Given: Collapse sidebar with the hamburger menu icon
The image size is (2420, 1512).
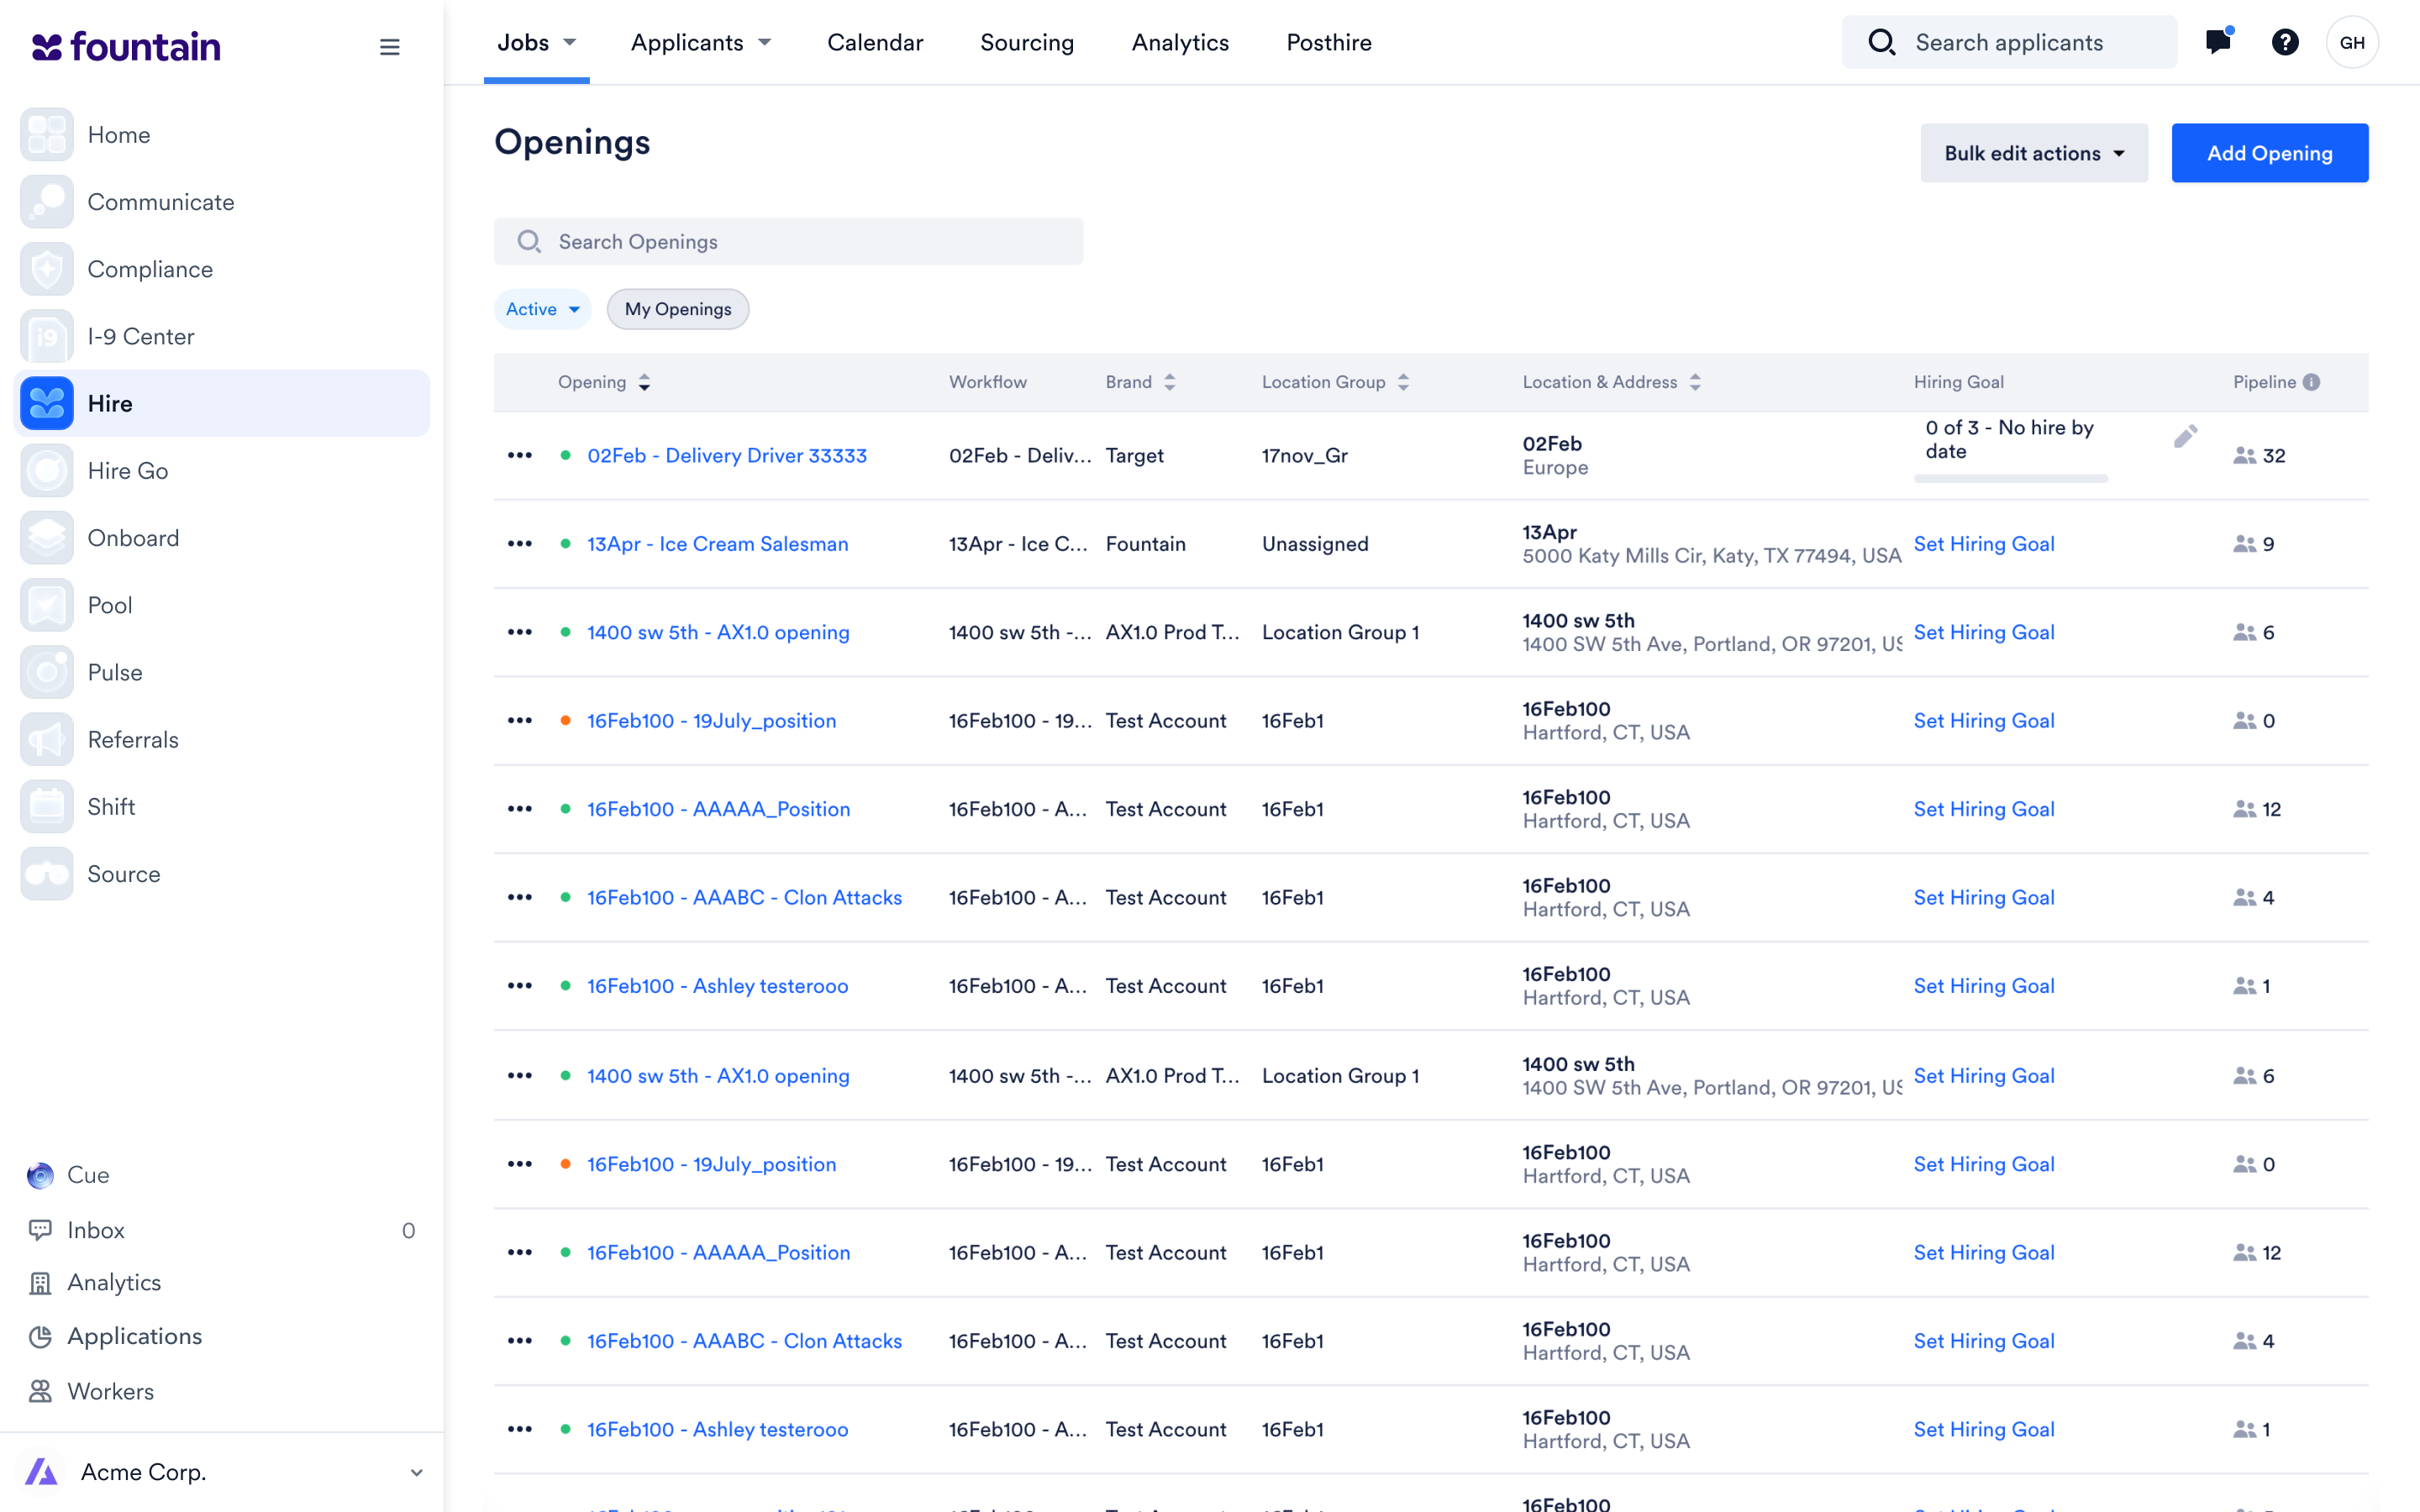Looking at the screenshot, I should [x=389, y=46].
